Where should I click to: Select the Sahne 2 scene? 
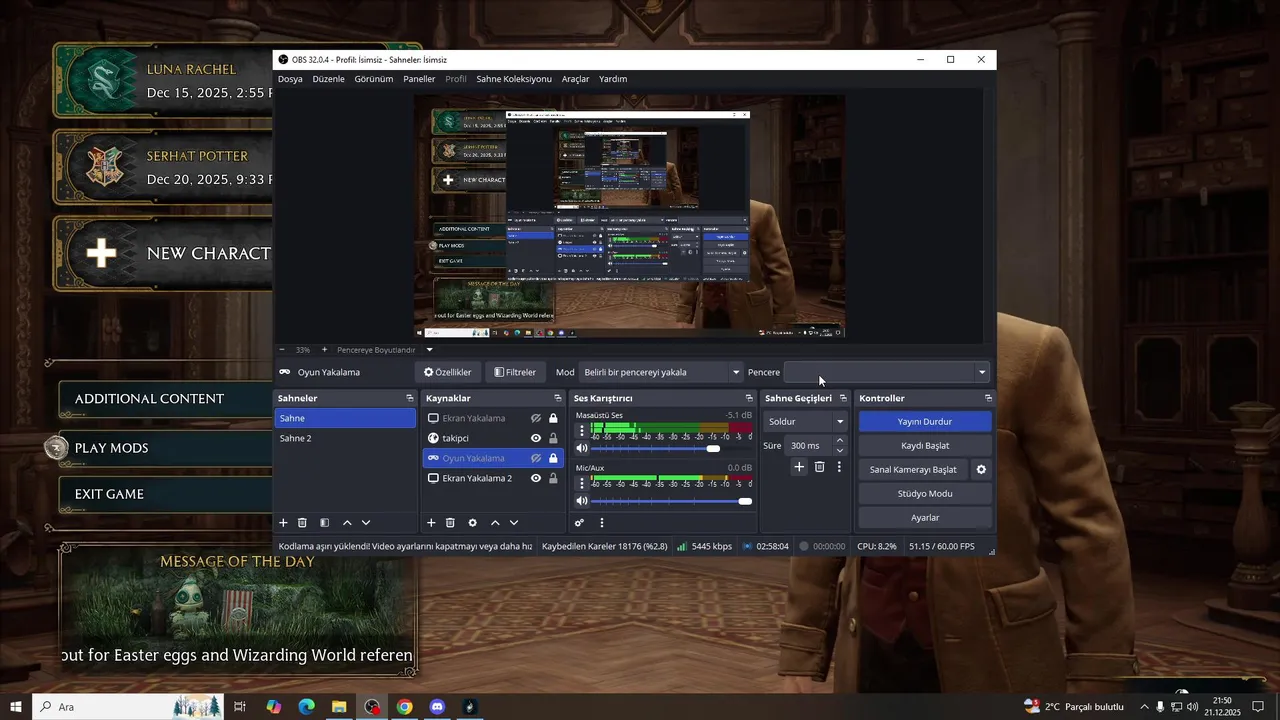pos(345,438)
